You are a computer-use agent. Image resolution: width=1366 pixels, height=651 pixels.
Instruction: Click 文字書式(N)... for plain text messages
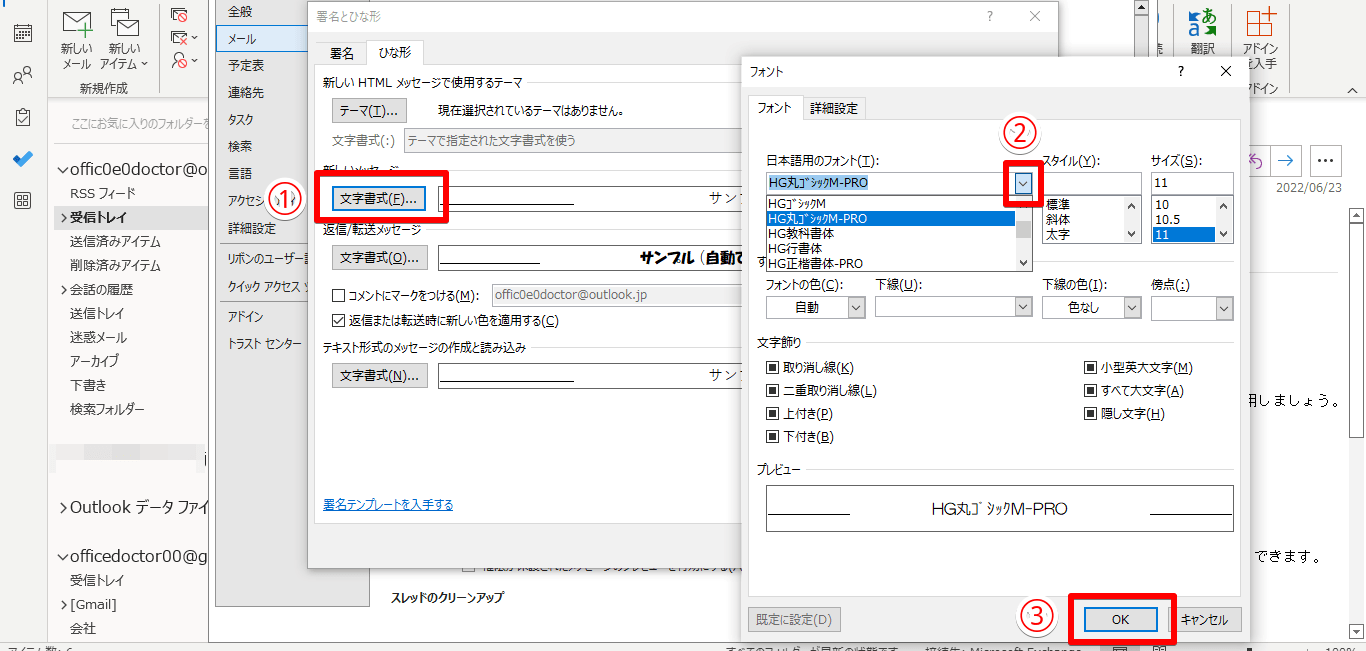click(379, 375)
